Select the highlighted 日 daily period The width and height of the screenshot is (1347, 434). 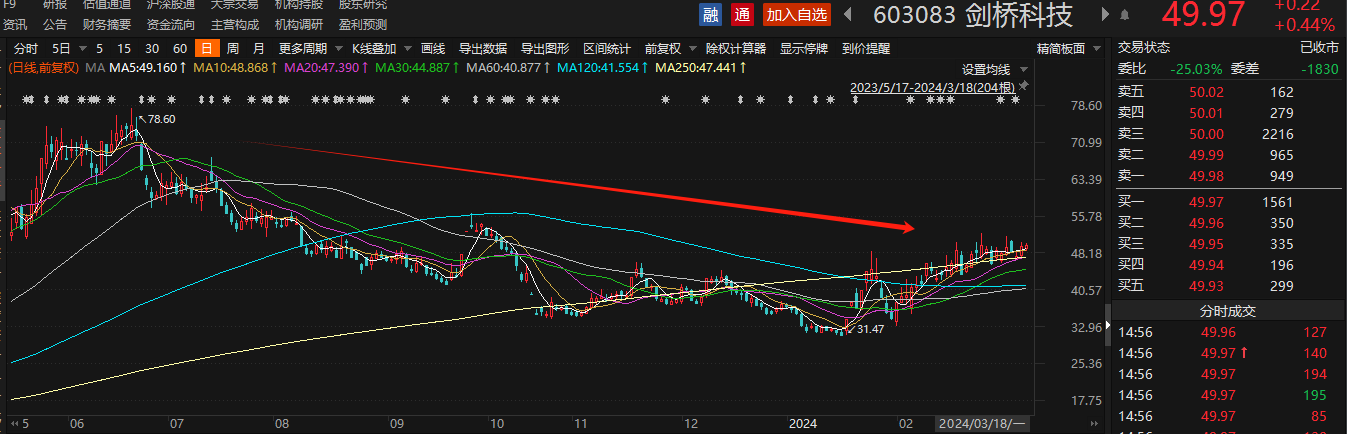(x=206, y=49)
